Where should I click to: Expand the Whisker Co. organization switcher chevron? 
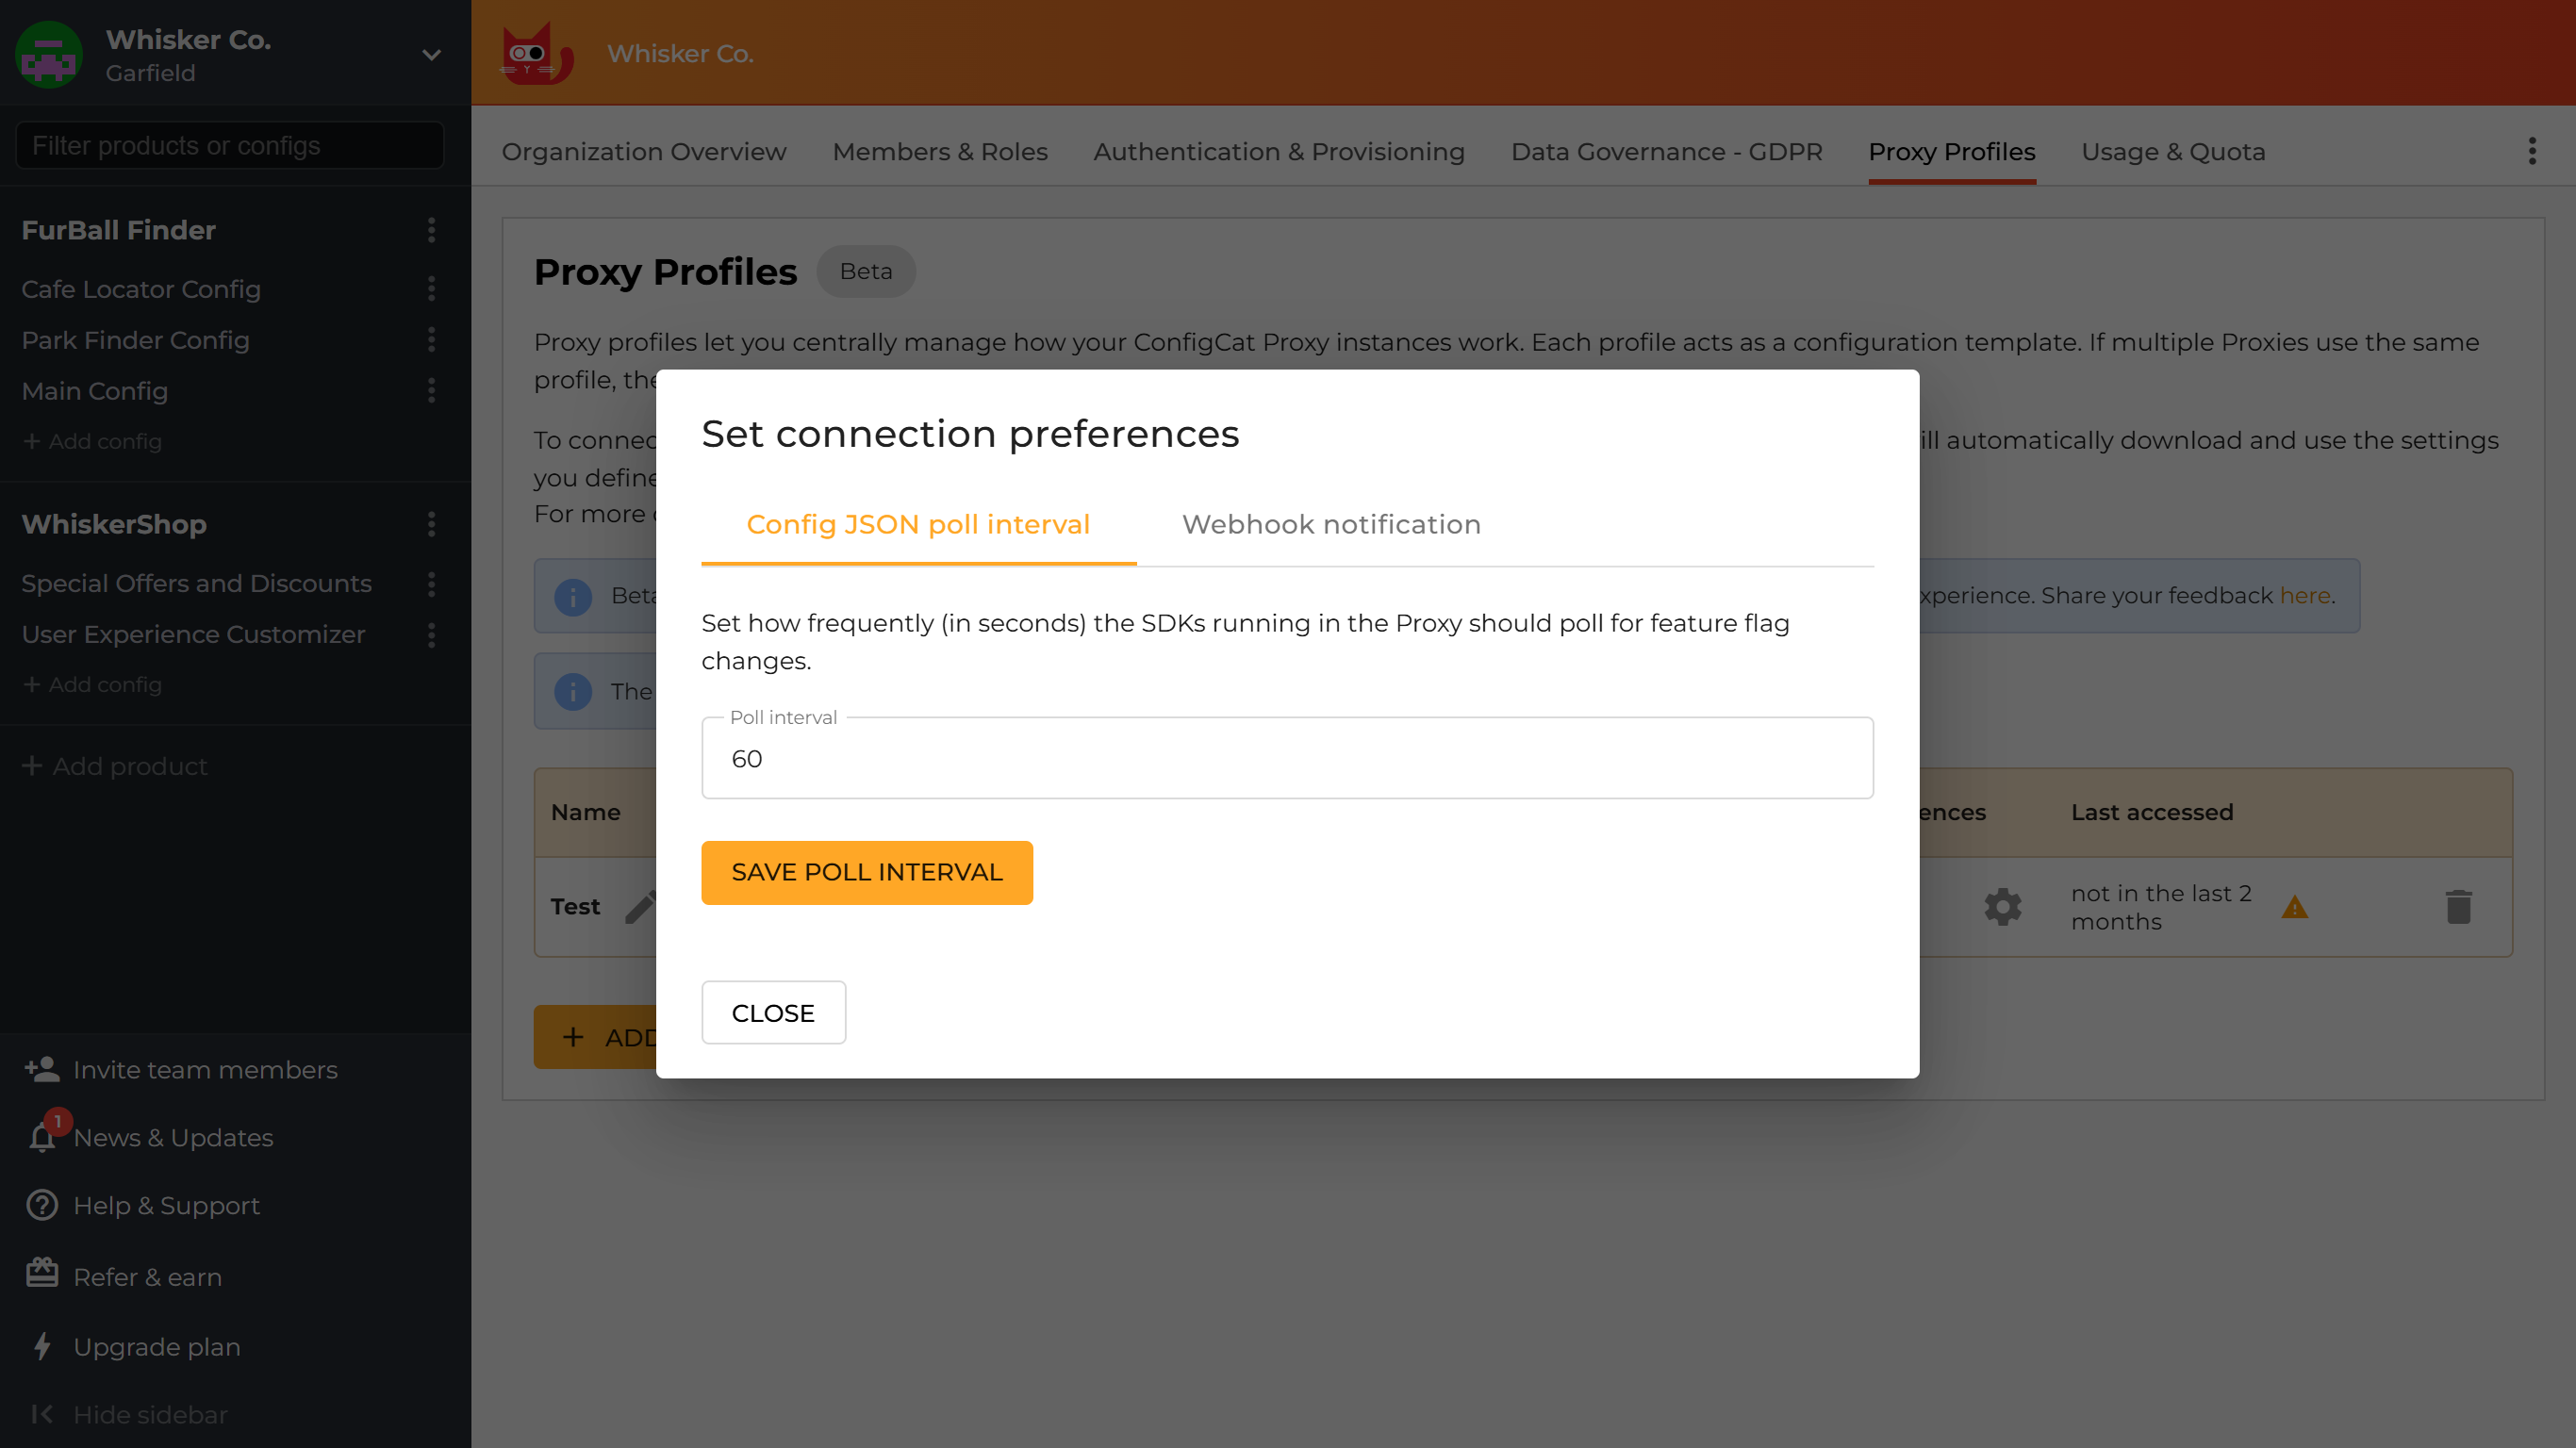pos(430,55)
